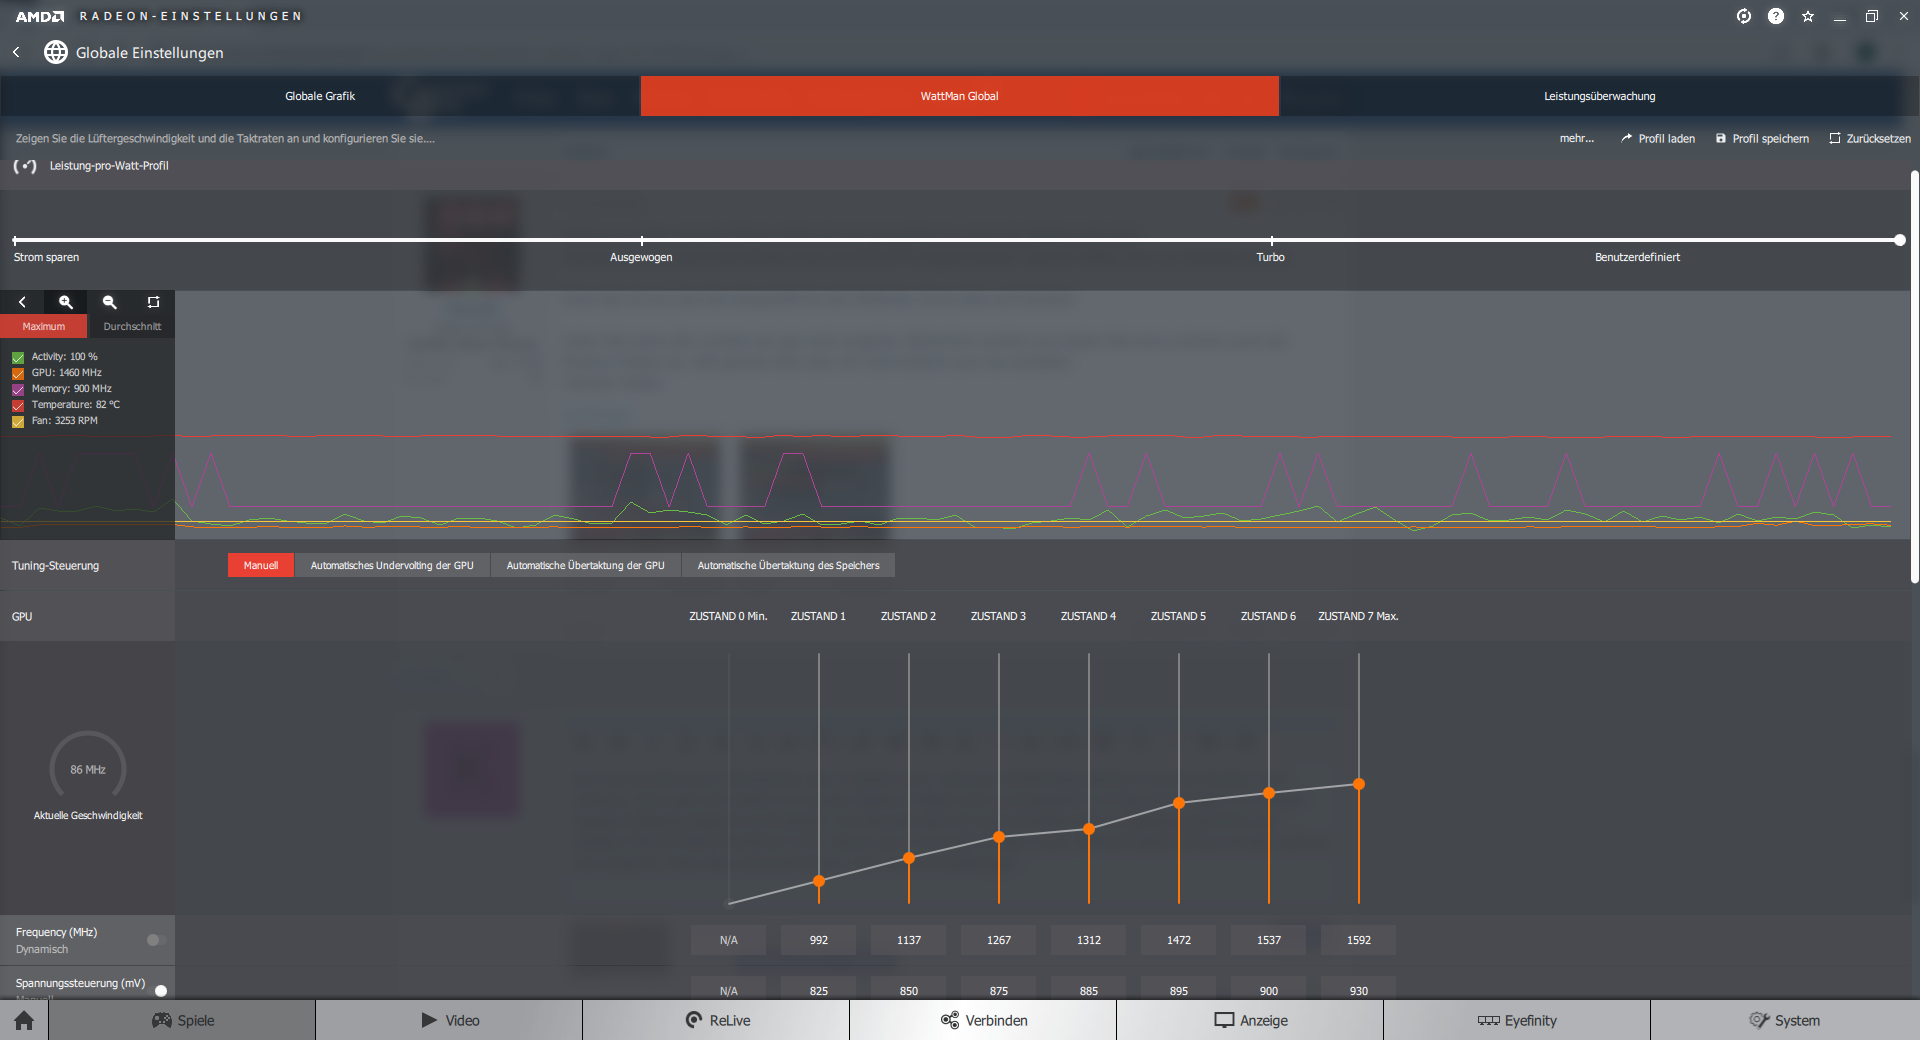The width and height of the screenshot is (1920, 1040).
Task: Click the ZUSTAND 5 column header
Action: click(x=1178, y=616)
